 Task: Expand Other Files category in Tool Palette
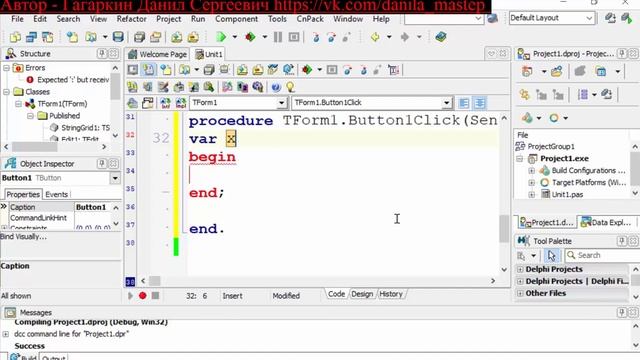(520, 293)
